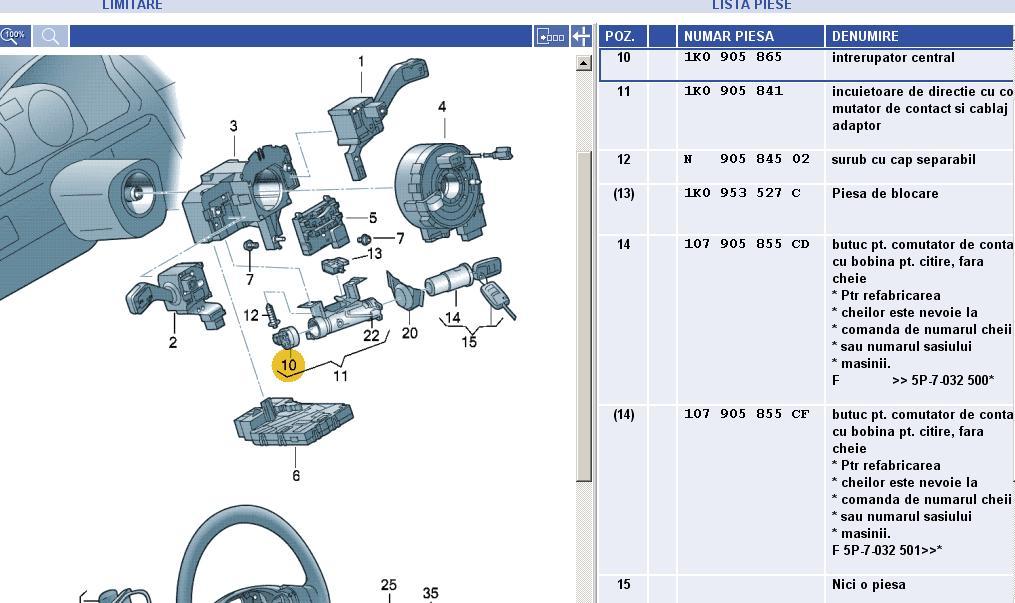This screenshot has width=1015, height=603.
Task: Click the DENUMIRE column header
Action: tap(865, 36)
